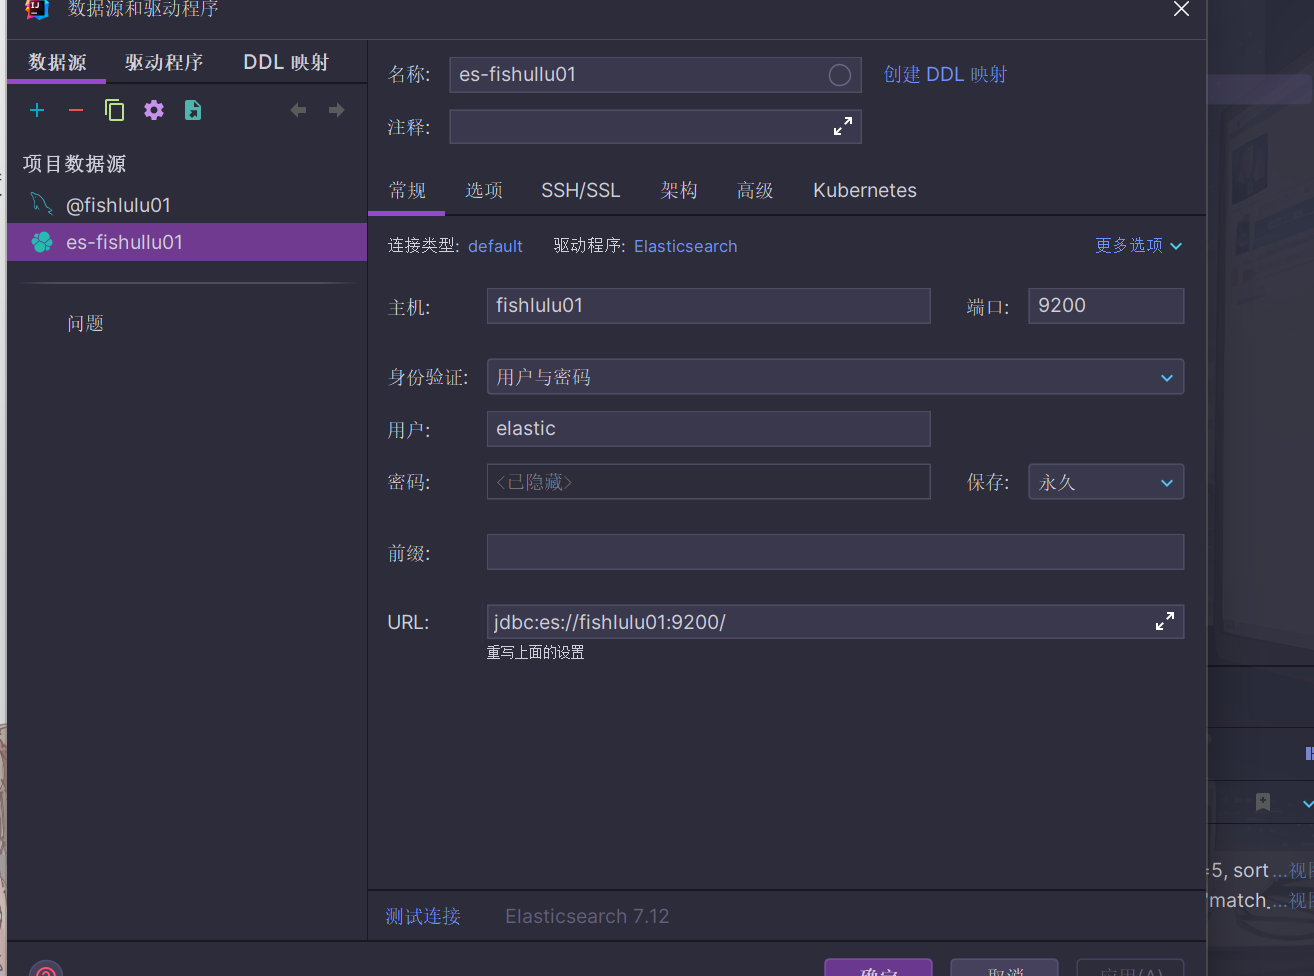Viewport: 1314px width, 976px height.
Task: Click the 重写上面的设置 hint text
Action: click(x=536, y=652)
